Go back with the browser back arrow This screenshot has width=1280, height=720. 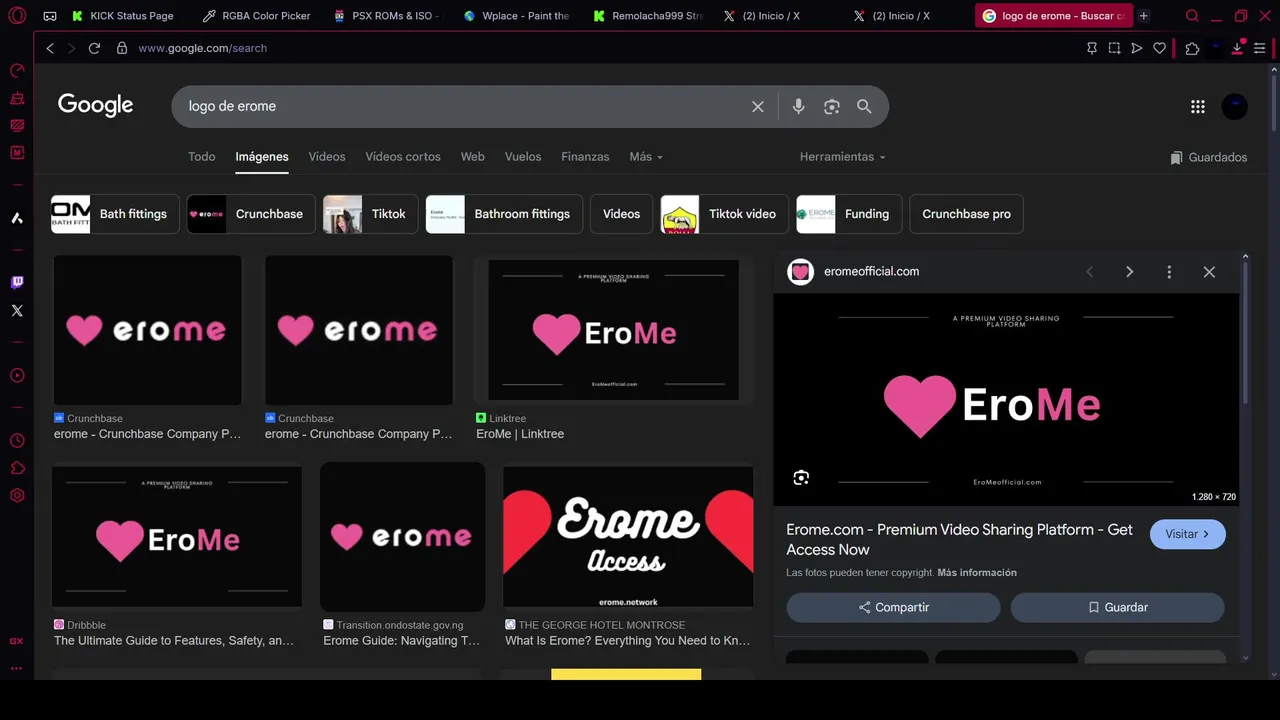pyautogui.click(x=50, y=48)
